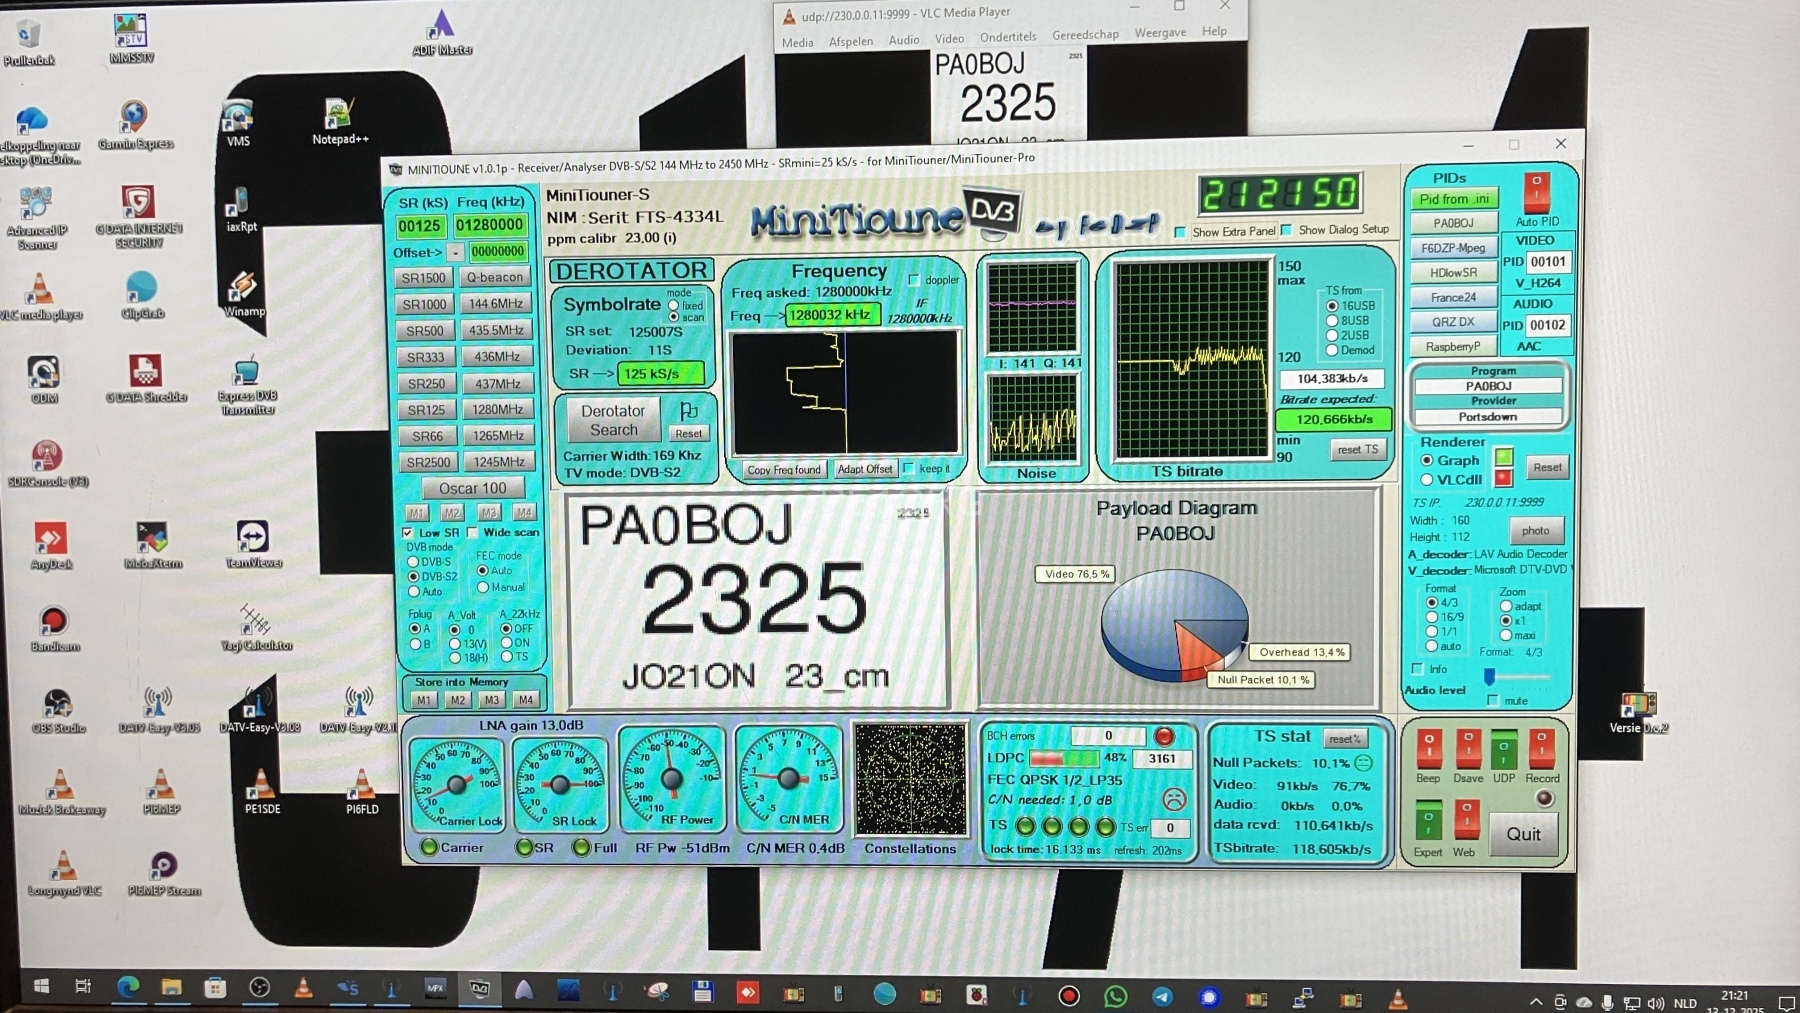Viewport: 1800px width, 1013px height.
Task: Open WhatsApp from the taskbar
Action: pos(1115,996)
